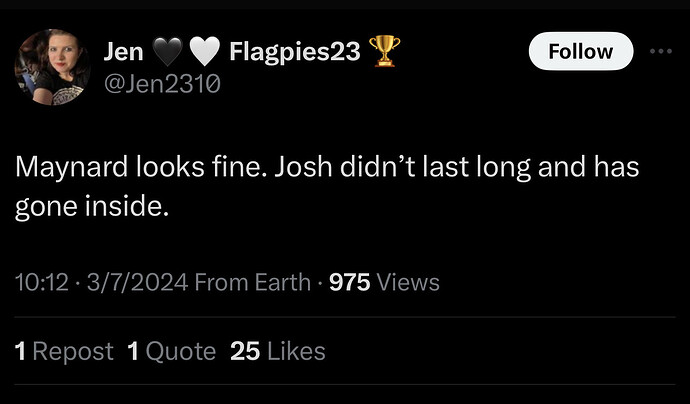The height and width of the screenshot is (404, 690).
Task: Open the 975 Views analytics
Action: coord(384,283)
